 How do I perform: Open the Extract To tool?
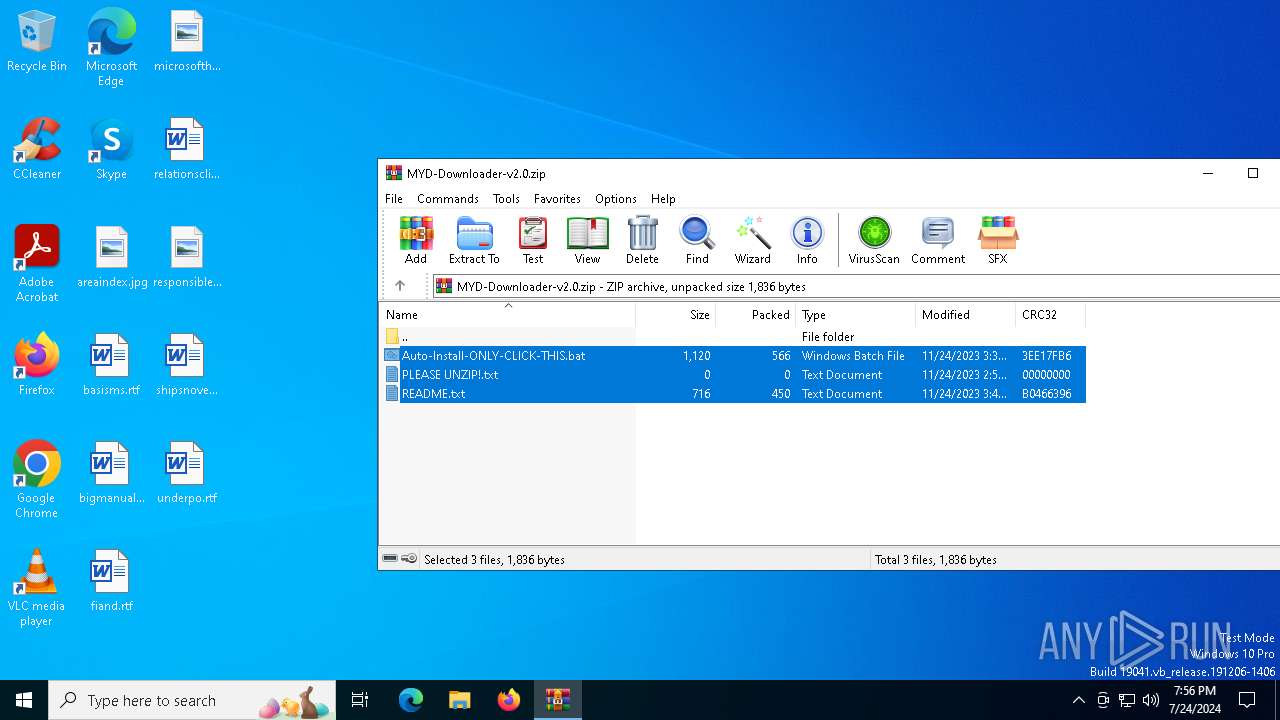coord(474,240)
